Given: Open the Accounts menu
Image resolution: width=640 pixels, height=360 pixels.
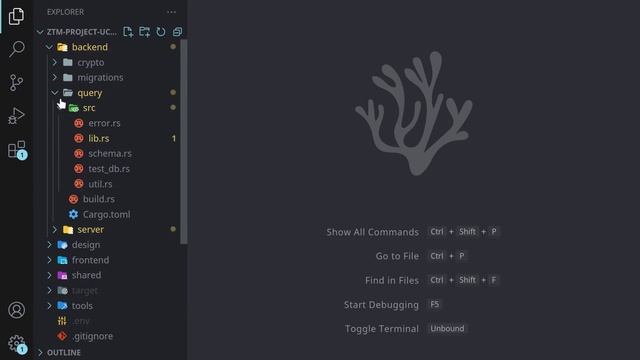Looking at the screenshot, I should (16, 310).
